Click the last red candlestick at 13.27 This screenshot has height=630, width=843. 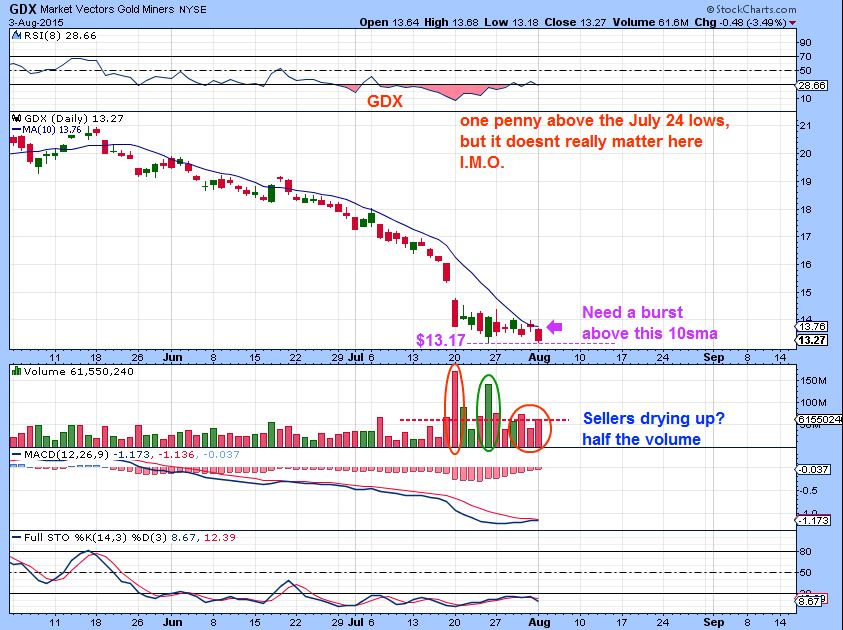[x=539, y=334]
